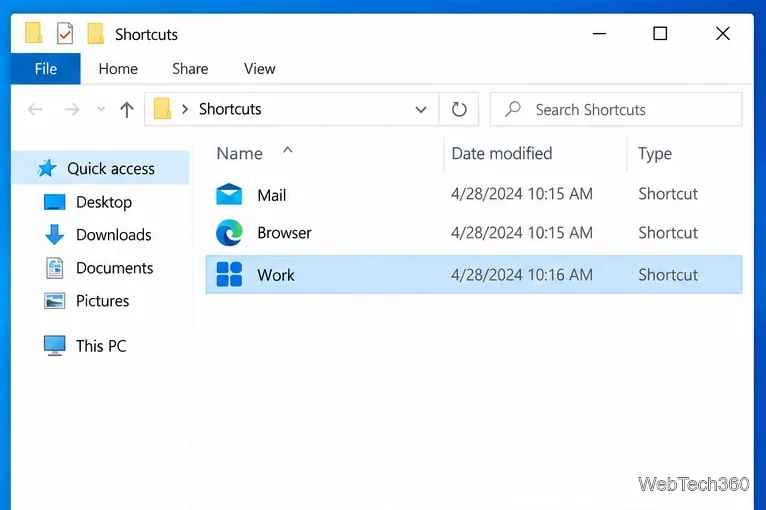Click the Work four-square icon

coord(229,274)
